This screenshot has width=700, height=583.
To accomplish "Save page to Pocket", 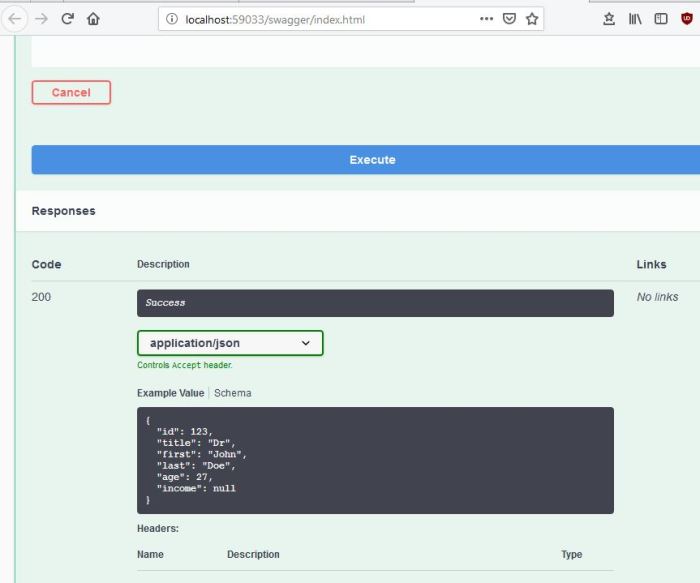I will point(510,19).
